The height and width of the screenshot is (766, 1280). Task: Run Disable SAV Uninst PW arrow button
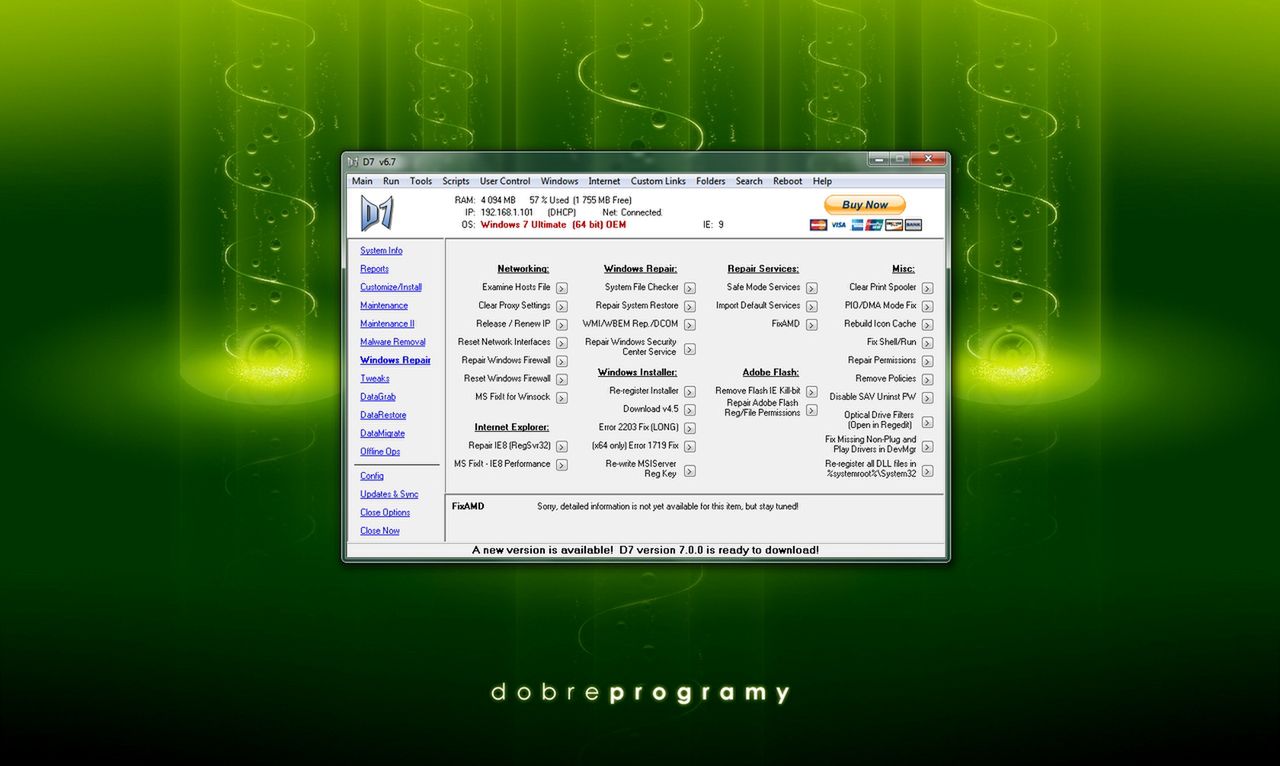point(927,397)
